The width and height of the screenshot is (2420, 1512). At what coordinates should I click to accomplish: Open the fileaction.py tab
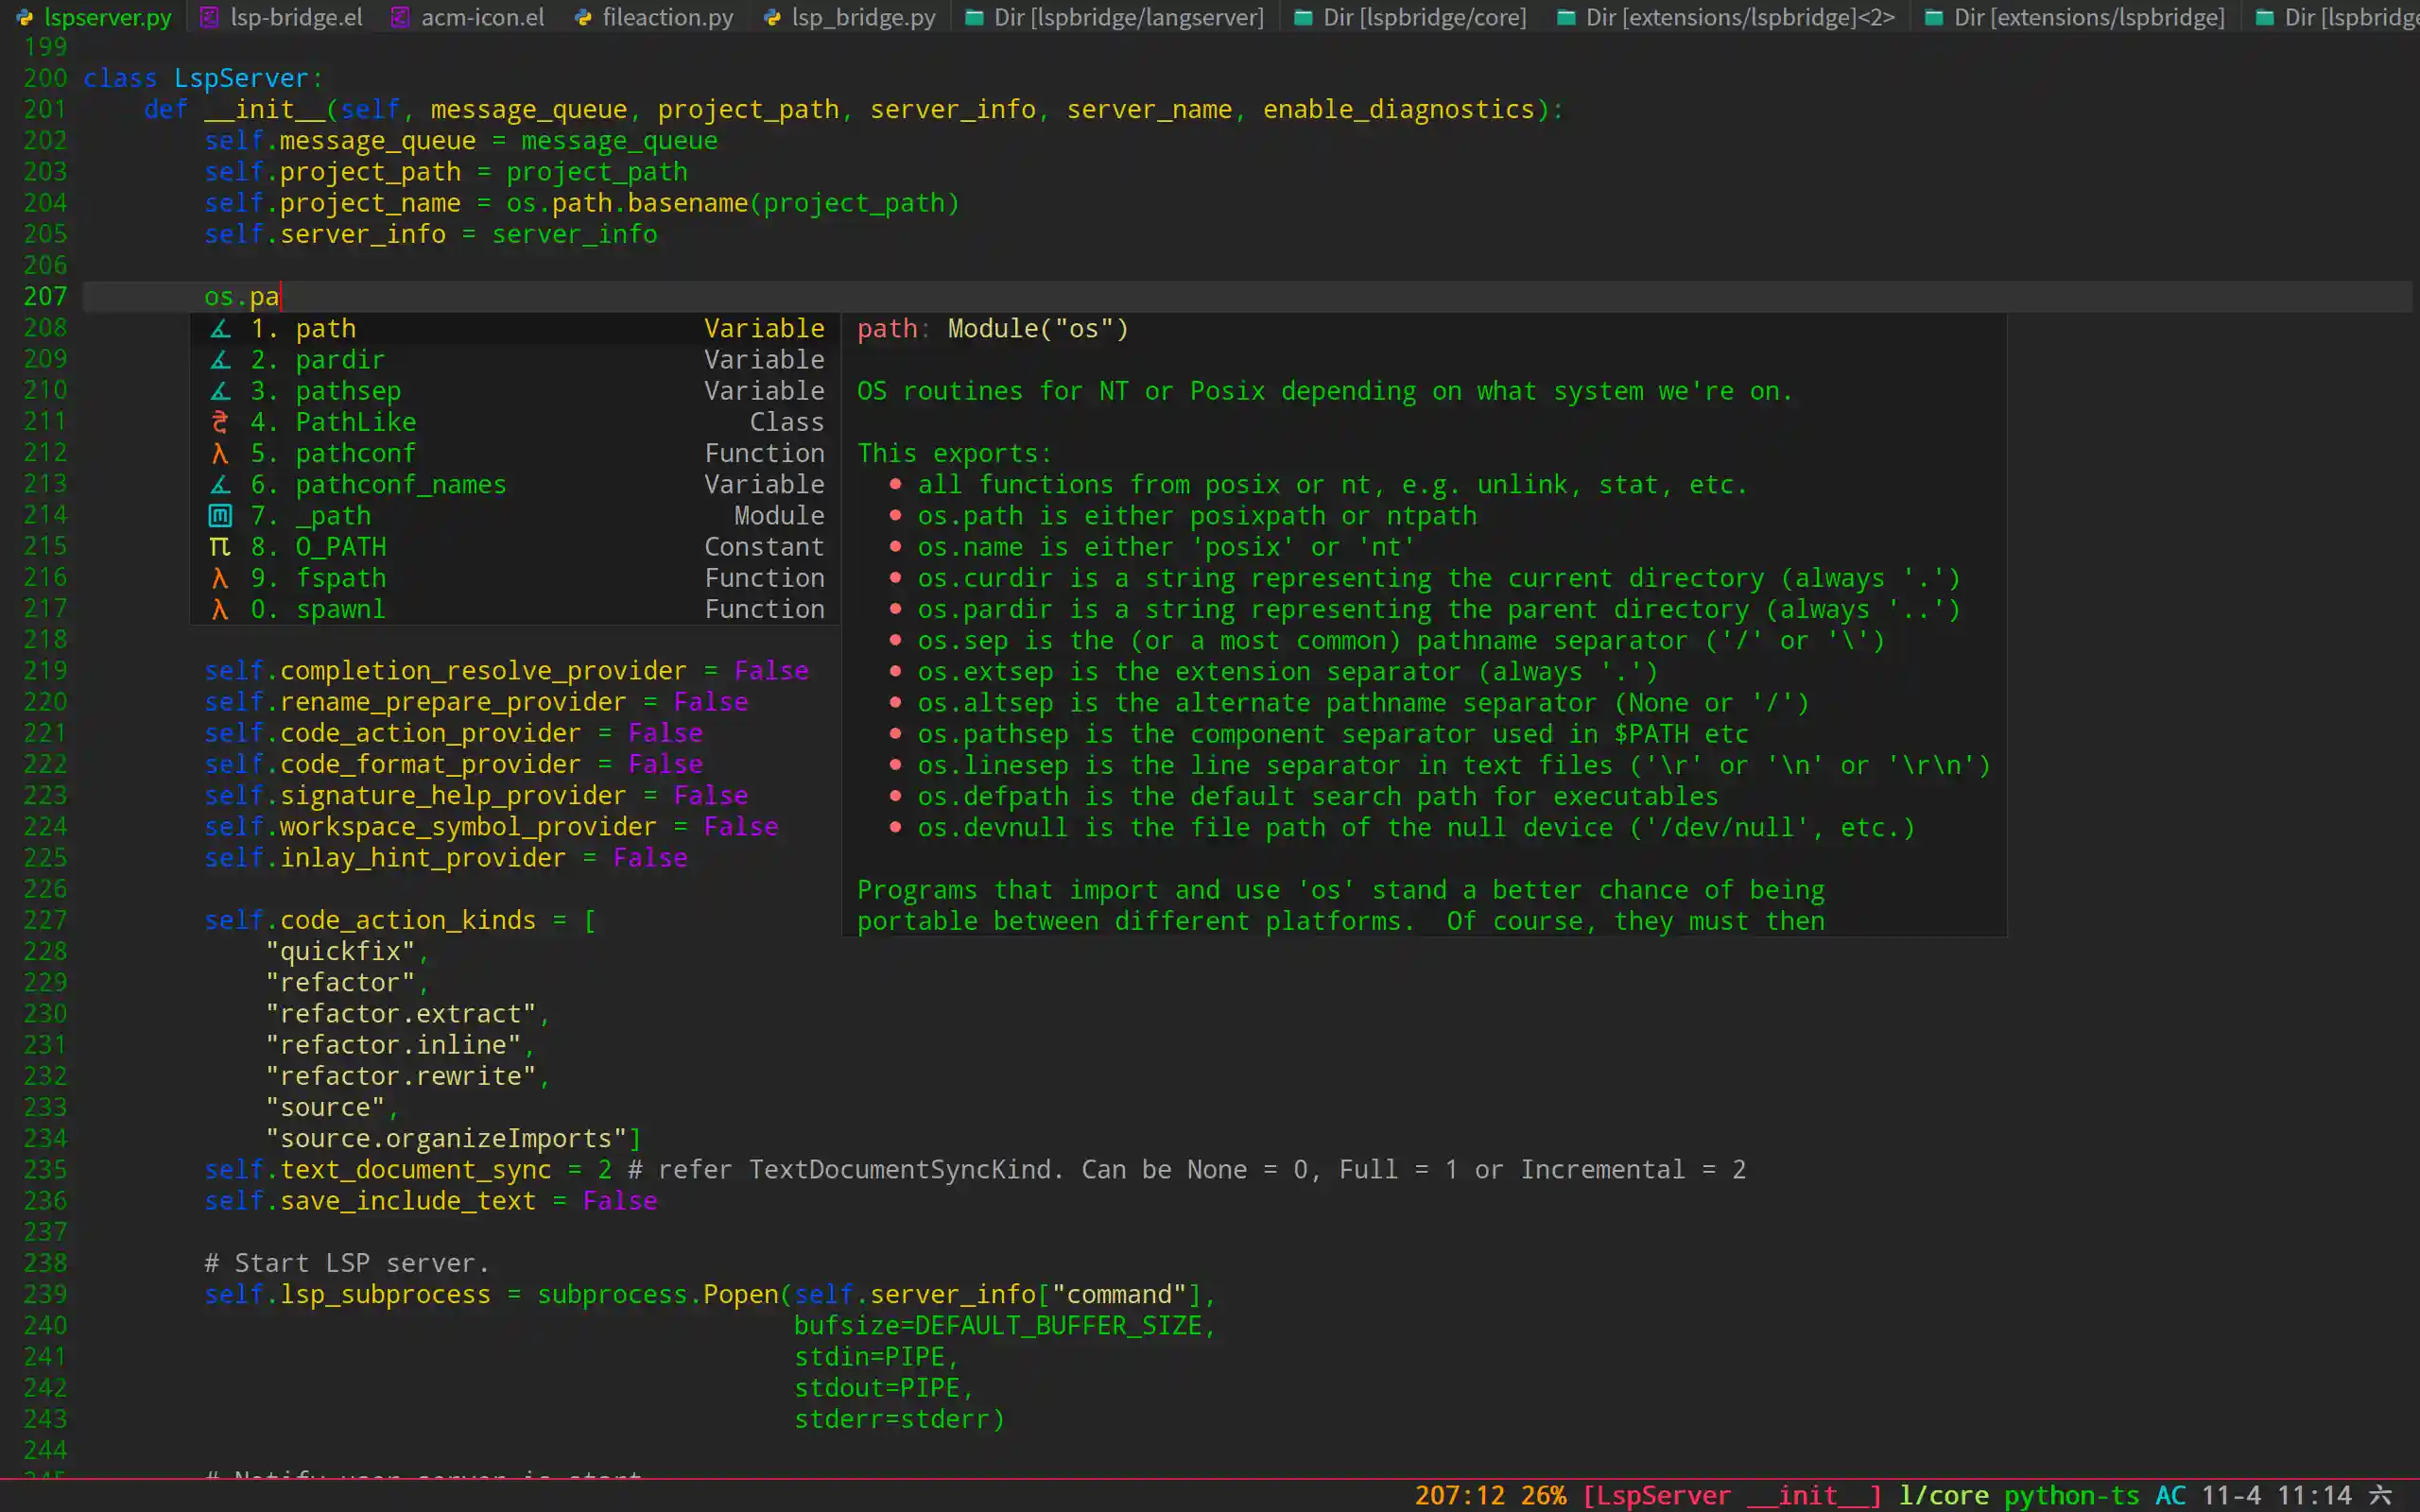coord(667,17)
